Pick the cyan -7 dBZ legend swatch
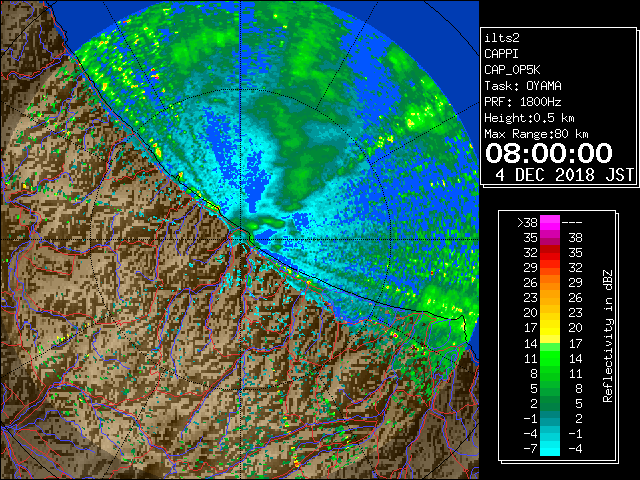 click(550, 448)
